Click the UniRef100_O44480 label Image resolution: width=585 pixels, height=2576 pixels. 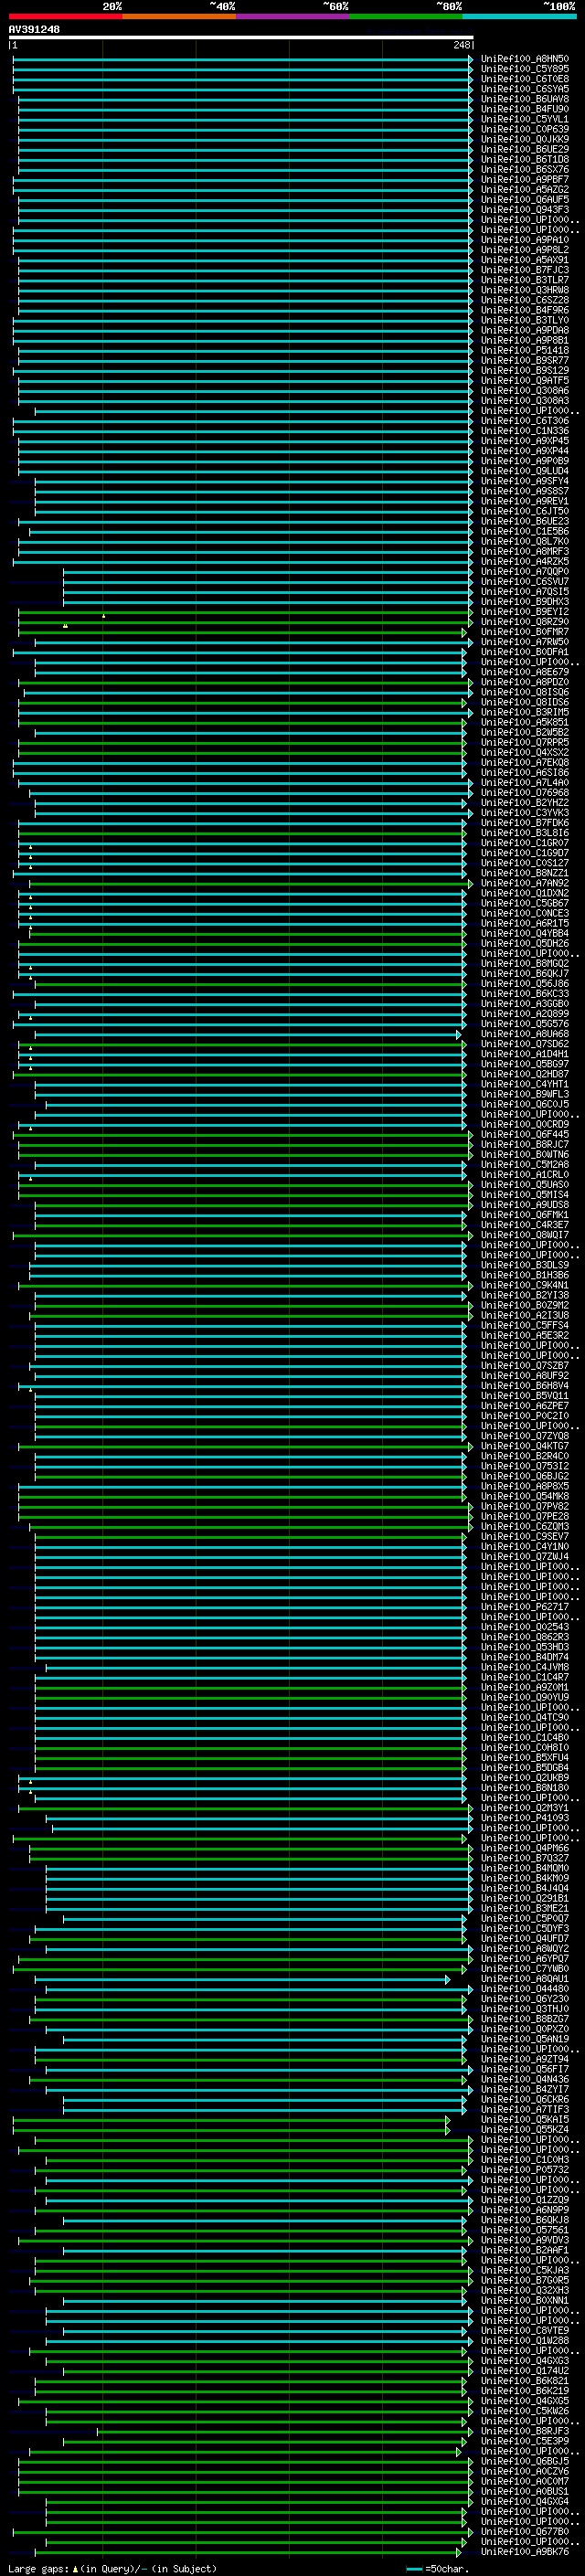click(x=525, y=1989)
